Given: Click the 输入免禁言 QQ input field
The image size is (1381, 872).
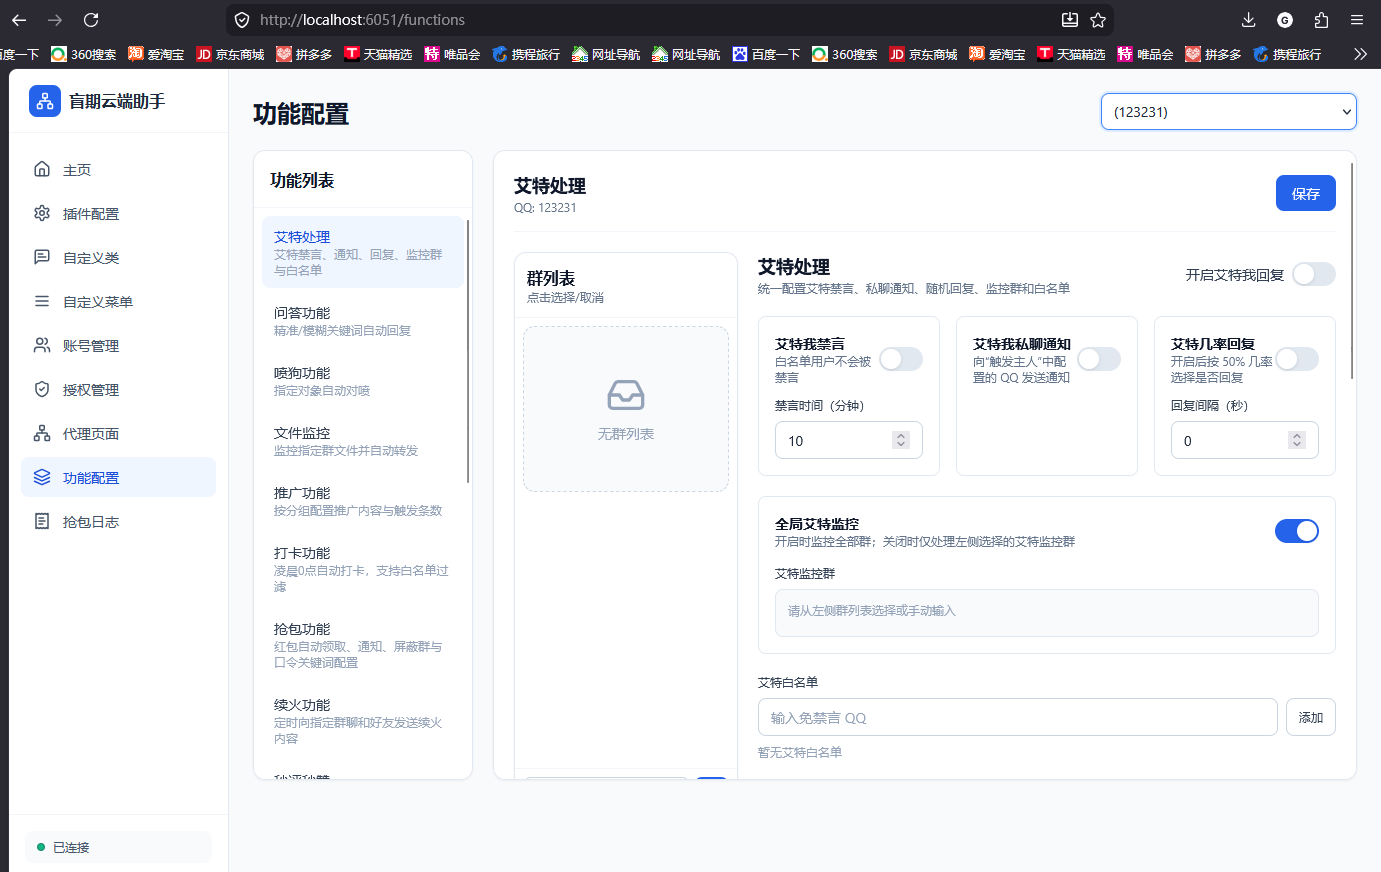Looking at the screenshot, I should [1018, 717].
